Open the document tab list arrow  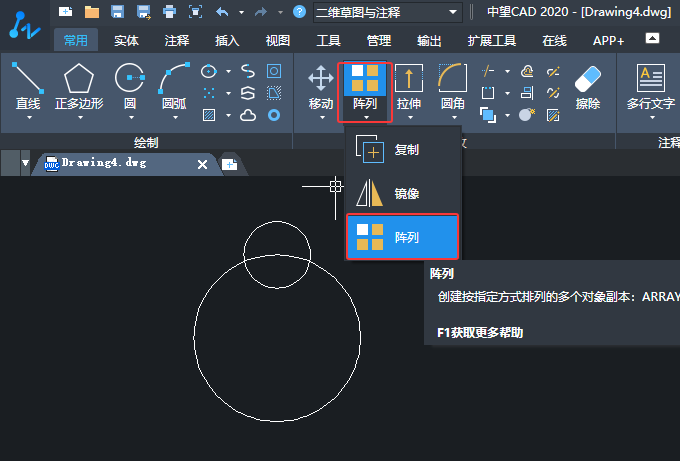[26, 163]
